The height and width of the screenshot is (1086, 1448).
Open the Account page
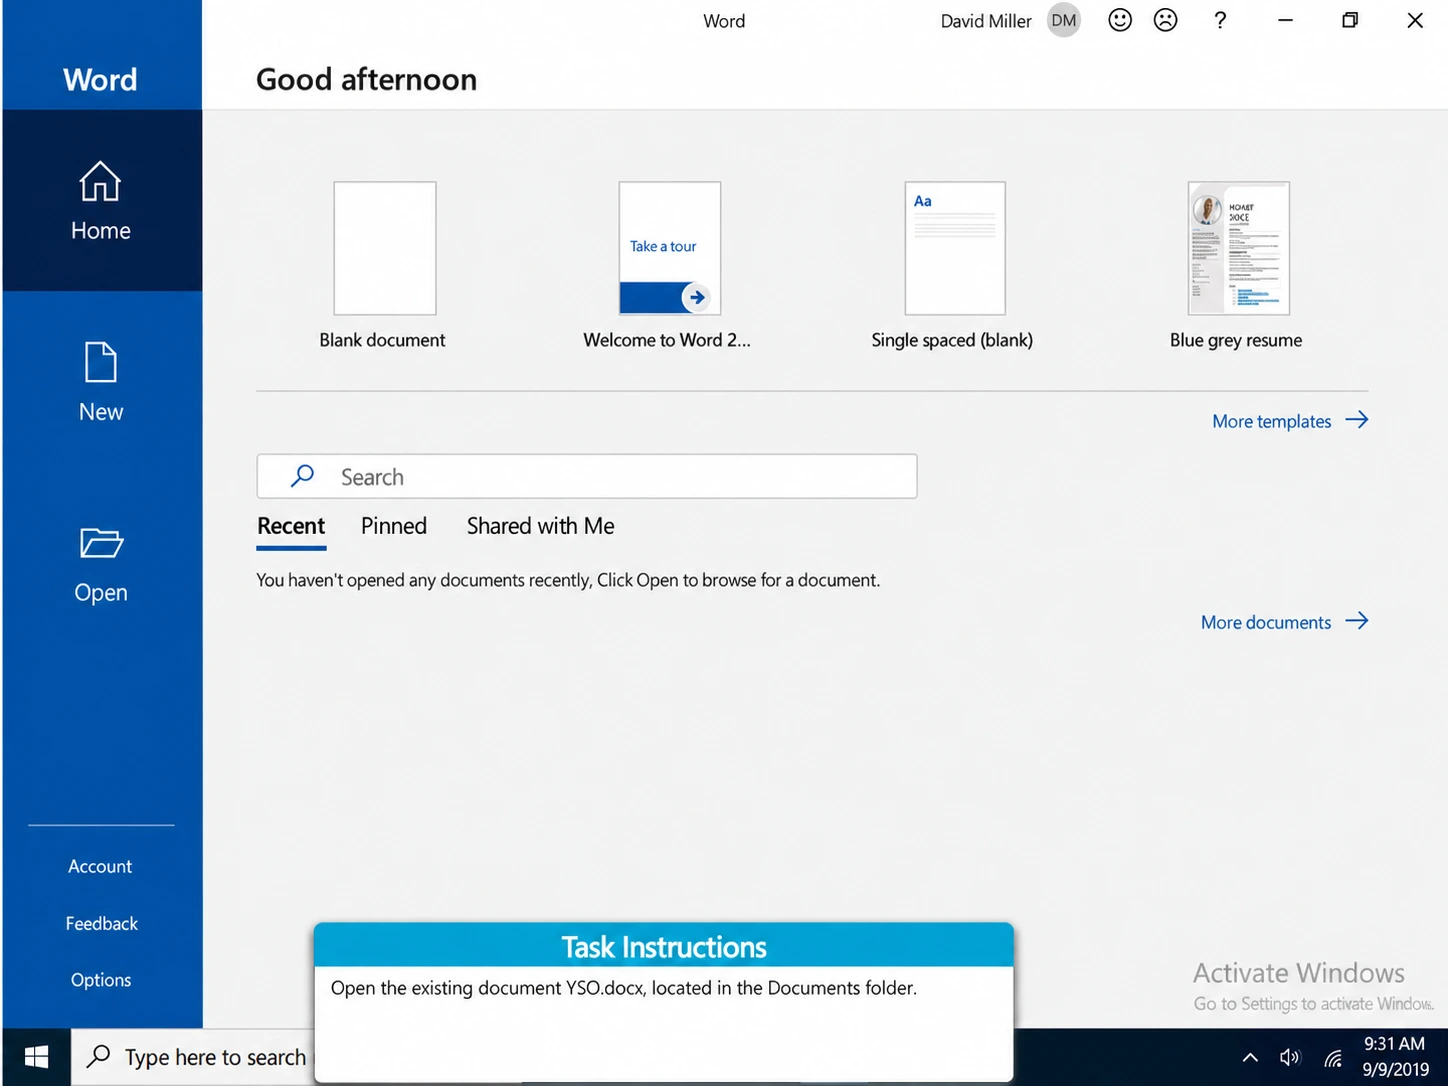pos(100,866)
